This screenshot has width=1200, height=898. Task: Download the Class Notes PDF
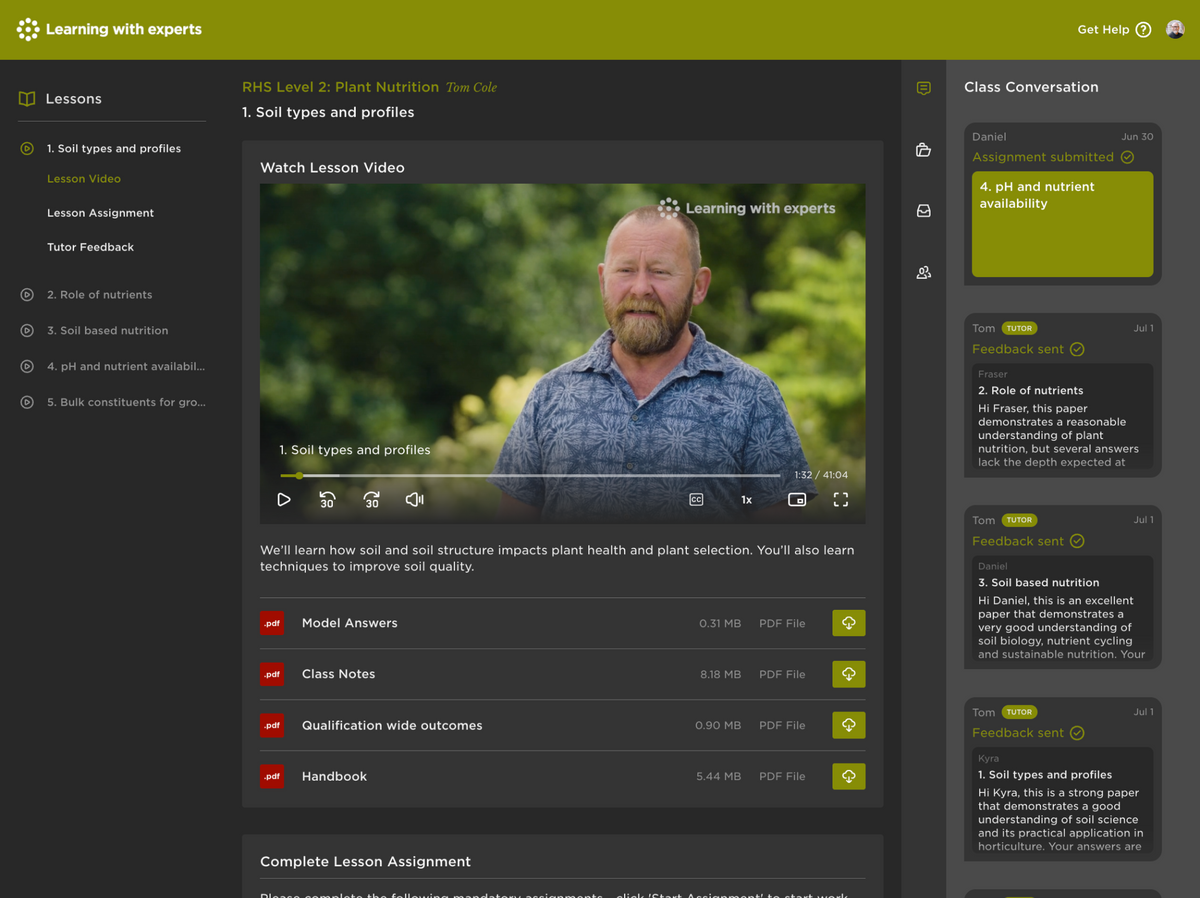point(849,674)
